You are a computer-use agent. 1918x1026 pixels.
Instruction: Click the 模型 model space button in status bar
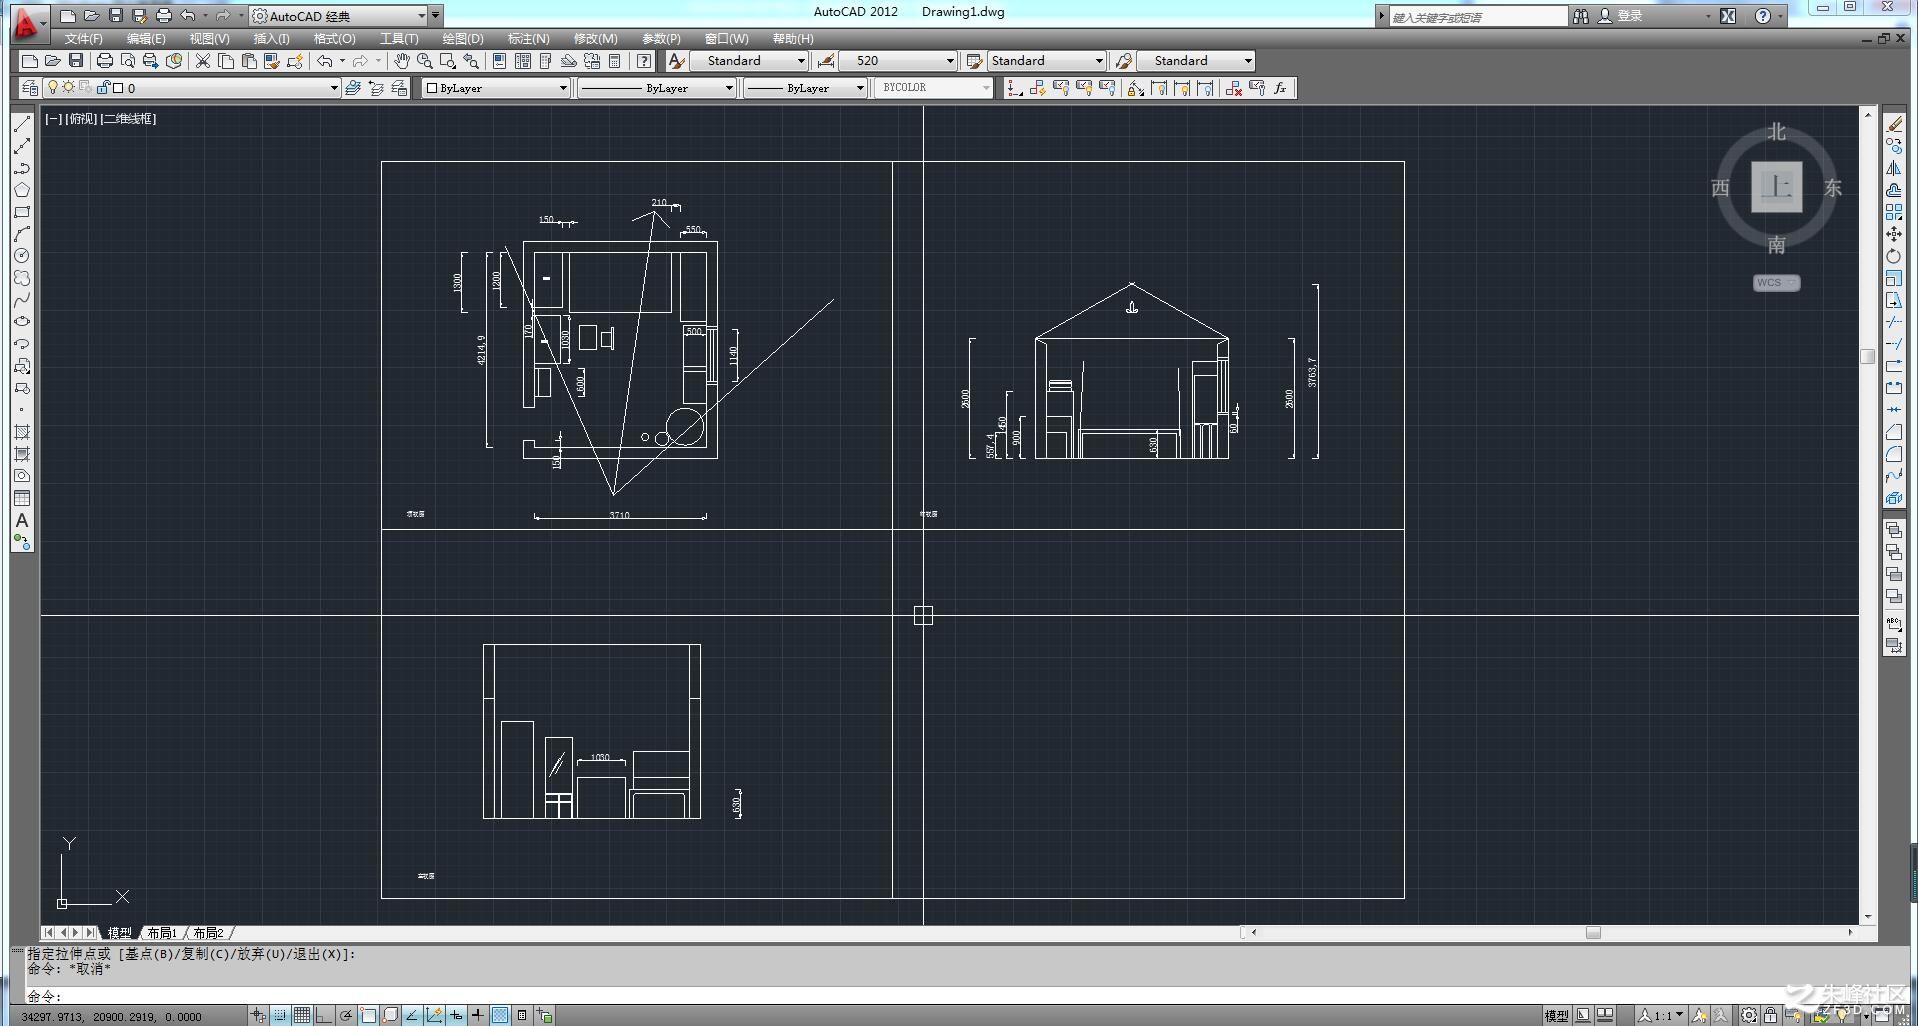(x=1556, y=1015)
